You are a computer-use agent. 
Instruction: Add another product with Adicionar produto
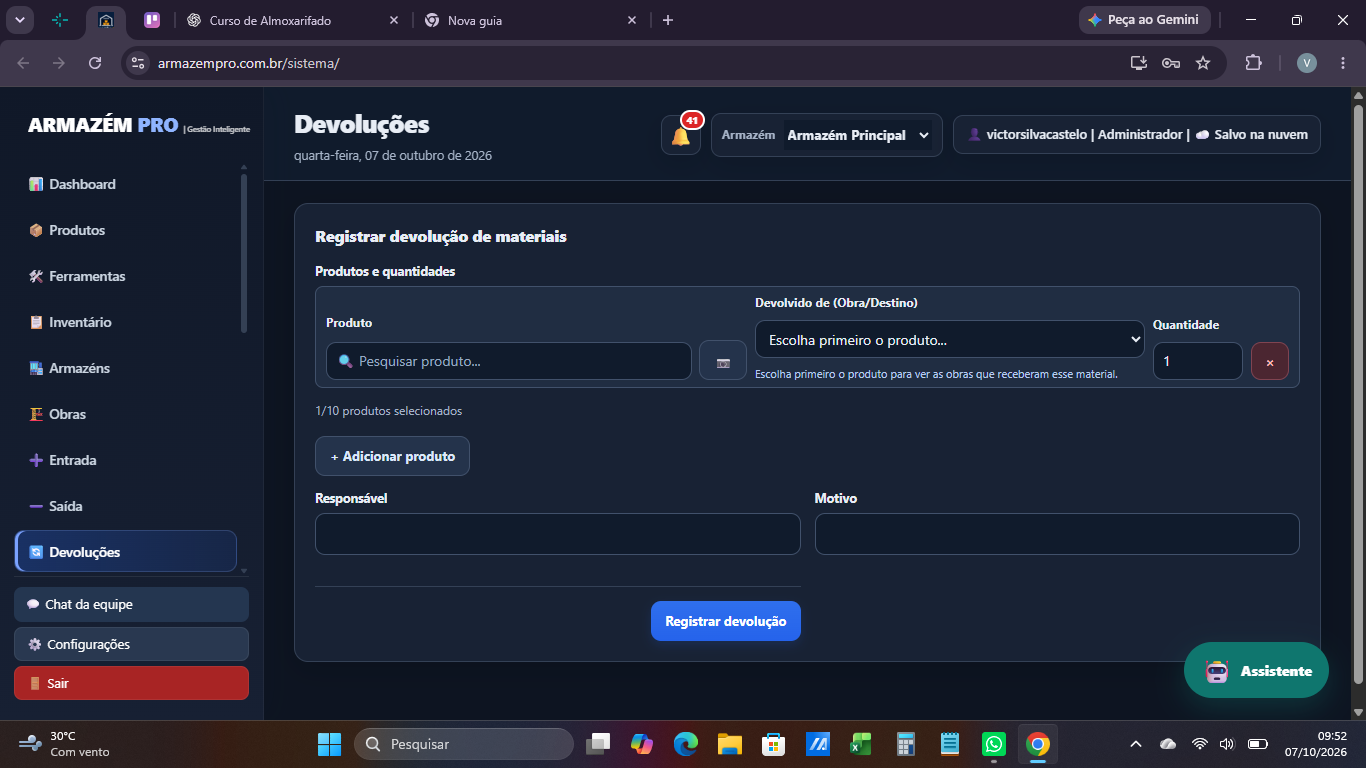392,456
